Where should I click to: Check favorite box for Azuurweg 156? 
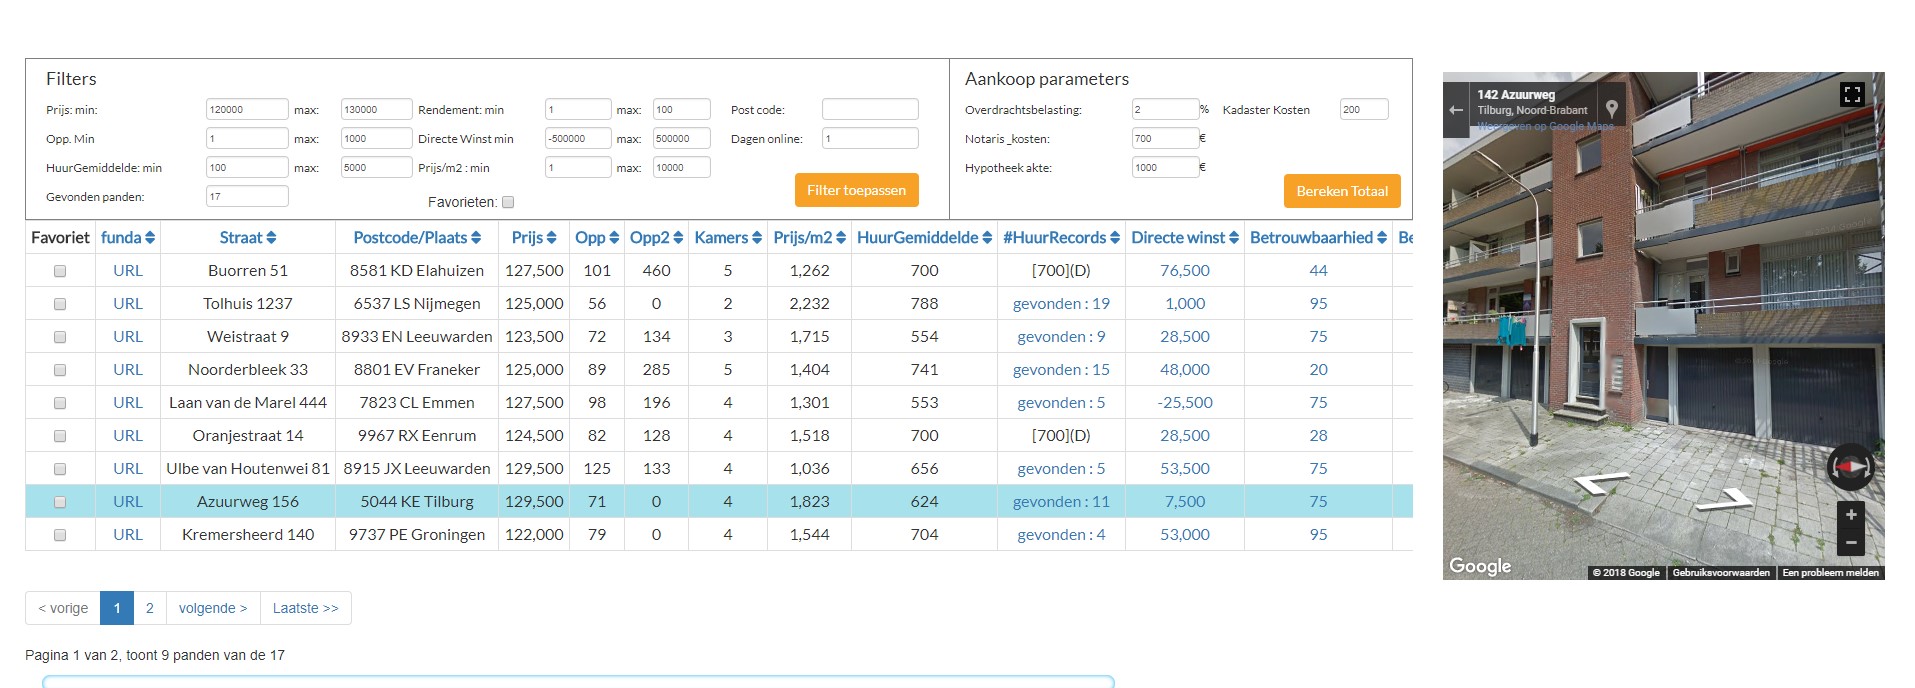pos(60,502)
